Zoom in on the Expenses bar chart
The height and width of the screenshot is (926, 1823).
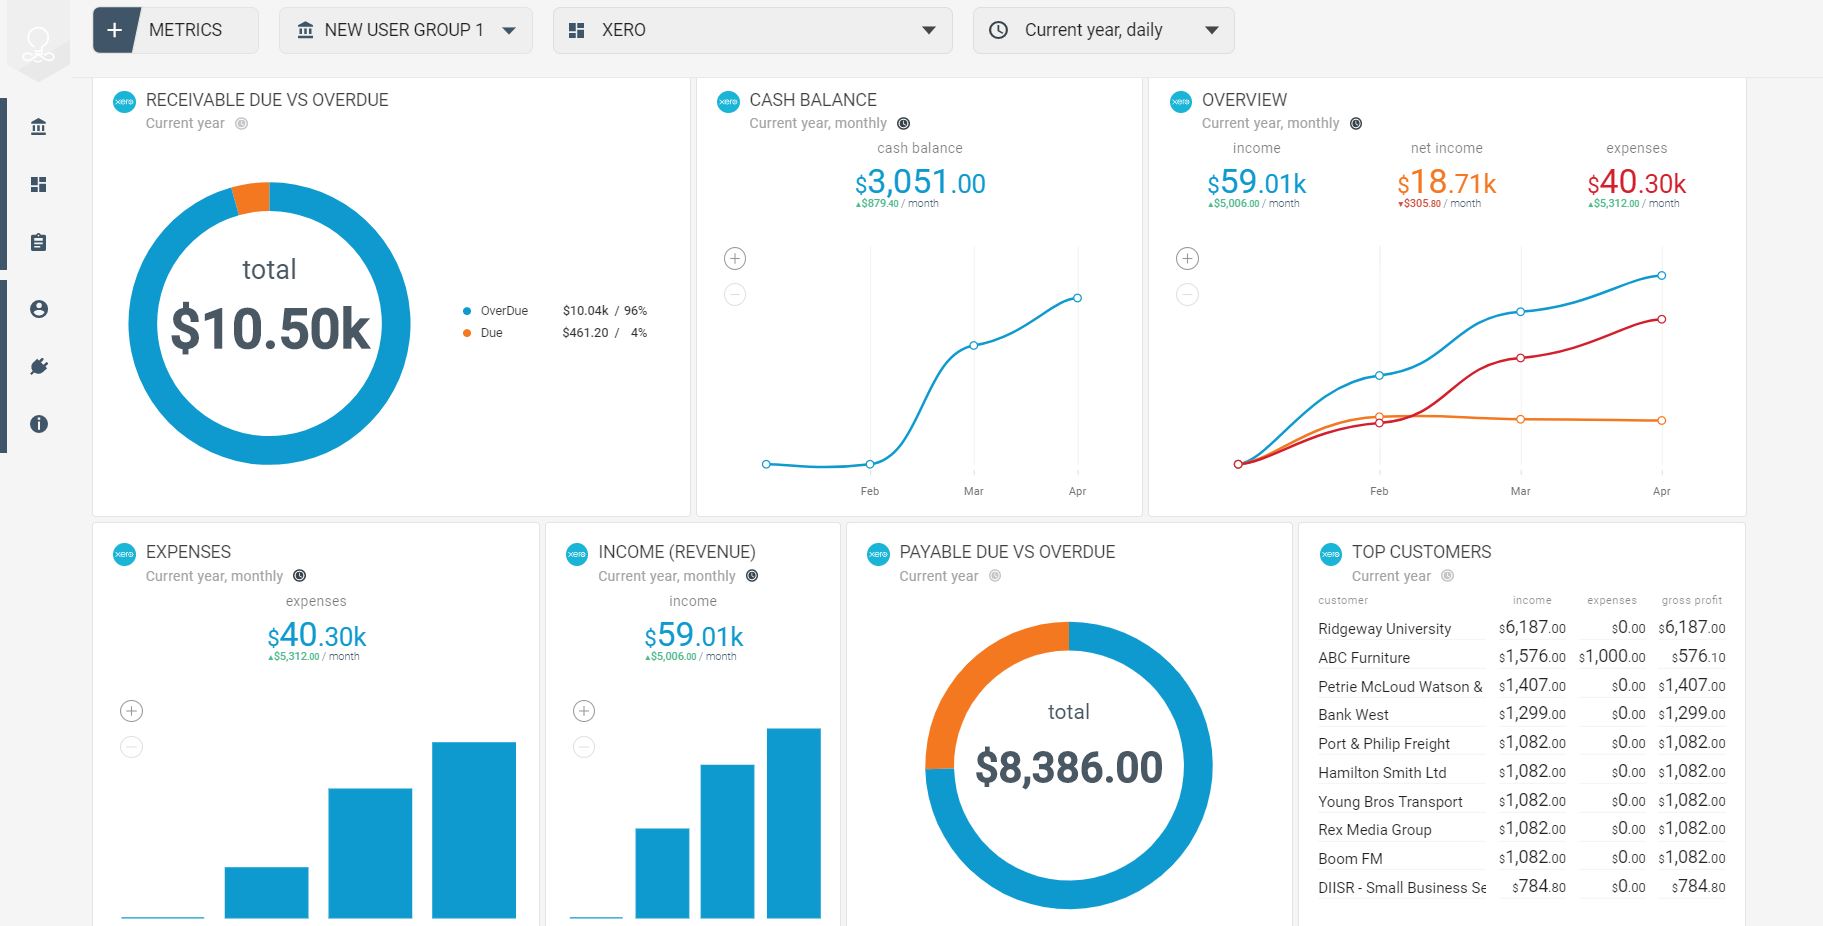click(131, 711)
